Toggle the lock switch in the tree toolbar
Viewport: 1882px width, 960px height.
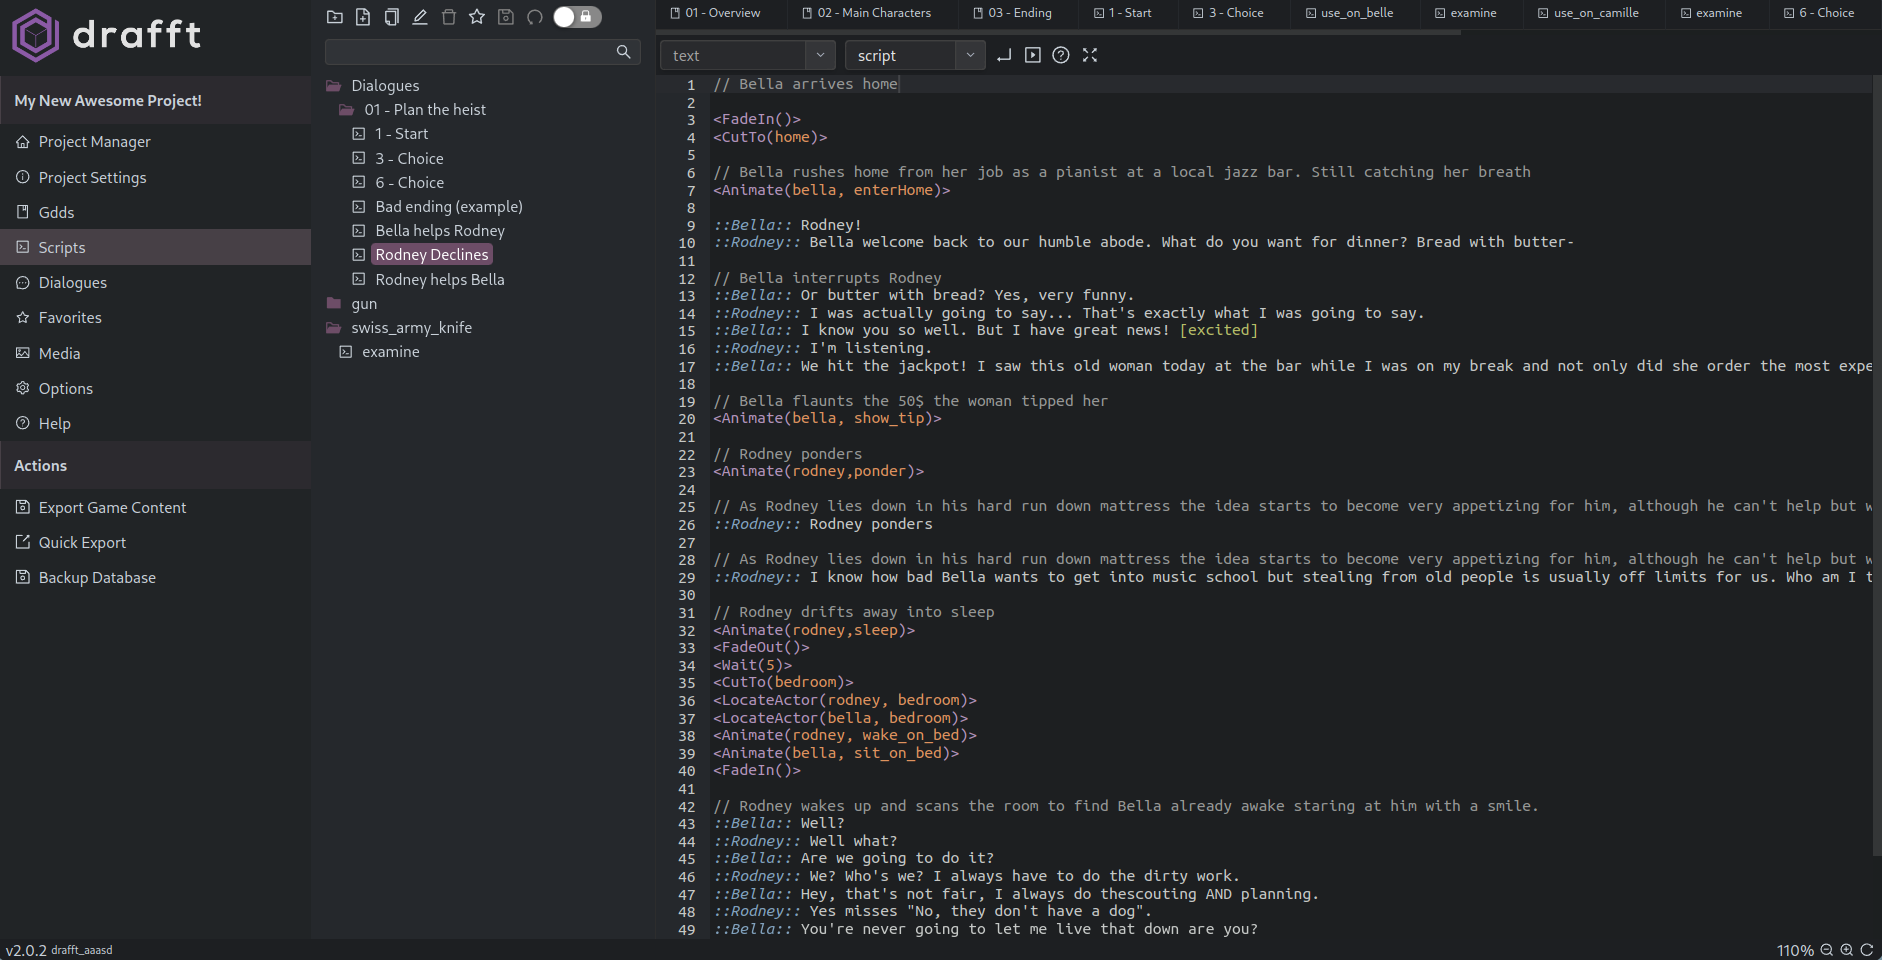[x=577, y=17]
